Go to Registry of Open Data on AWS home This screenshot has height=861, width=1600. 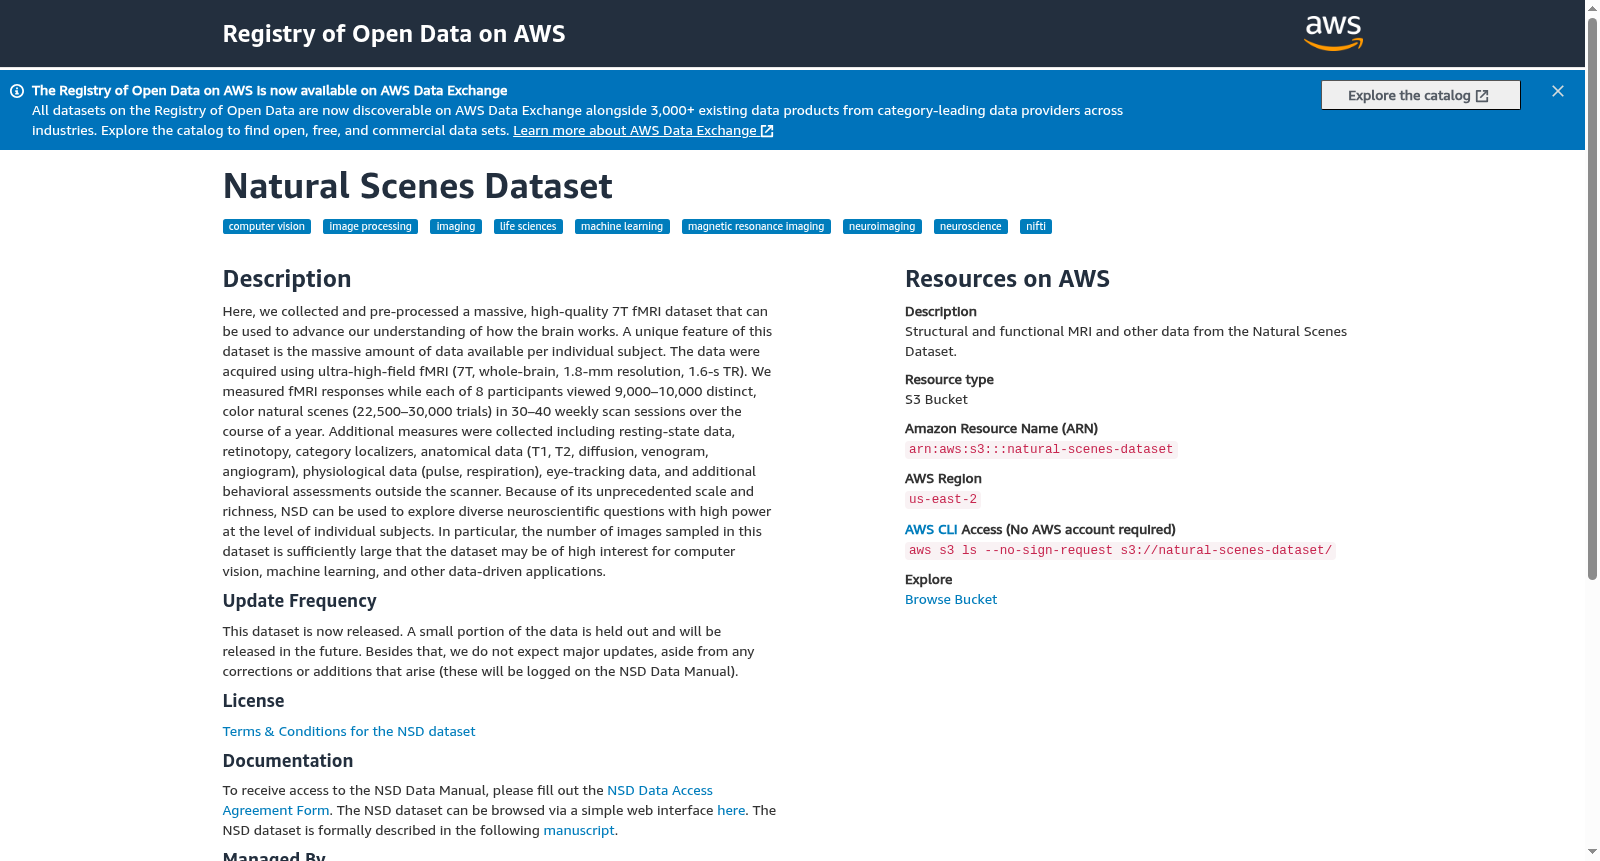click(x=394, y=34)
